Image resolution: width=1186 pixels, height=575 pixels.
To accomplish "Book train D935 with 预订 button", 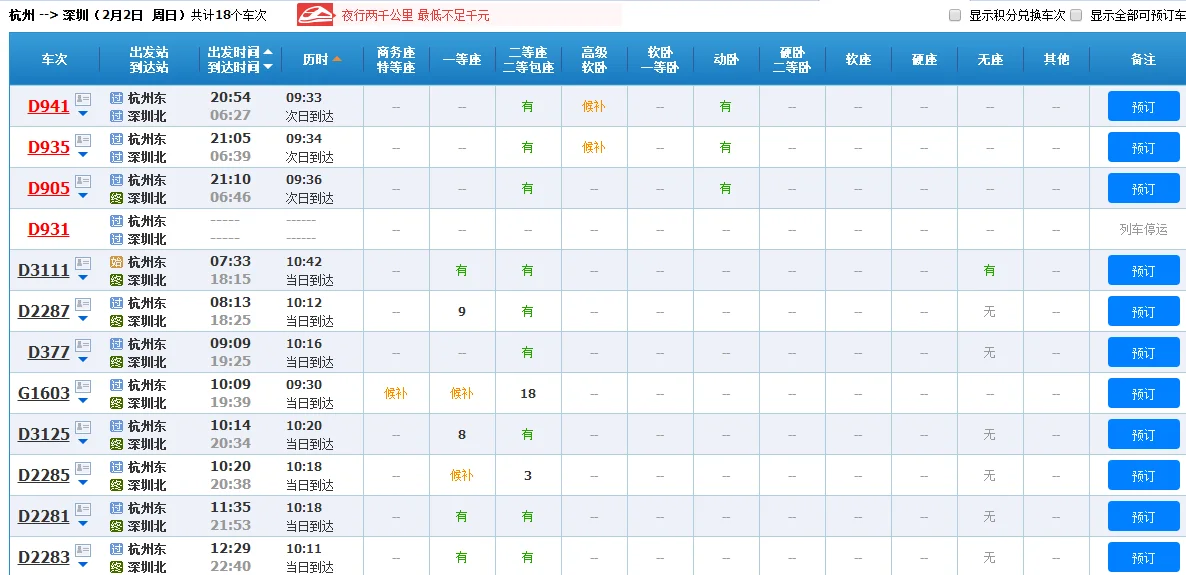I will (1144, 148).
